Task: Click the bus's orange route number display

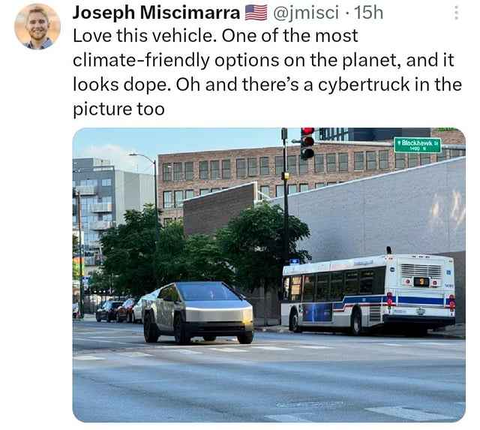Action: (421, 282)
